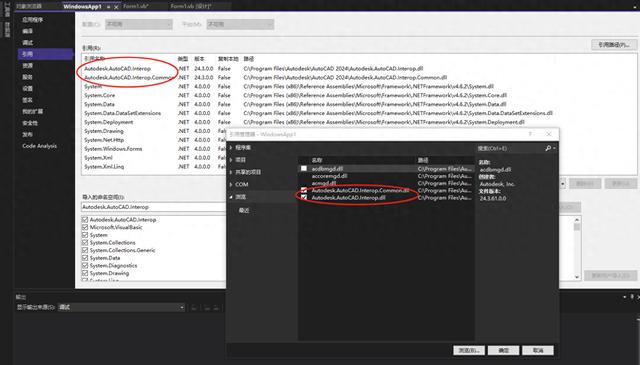
Task: Open the output source dropdown showing 调试
Action: click(x=121, y=307)
